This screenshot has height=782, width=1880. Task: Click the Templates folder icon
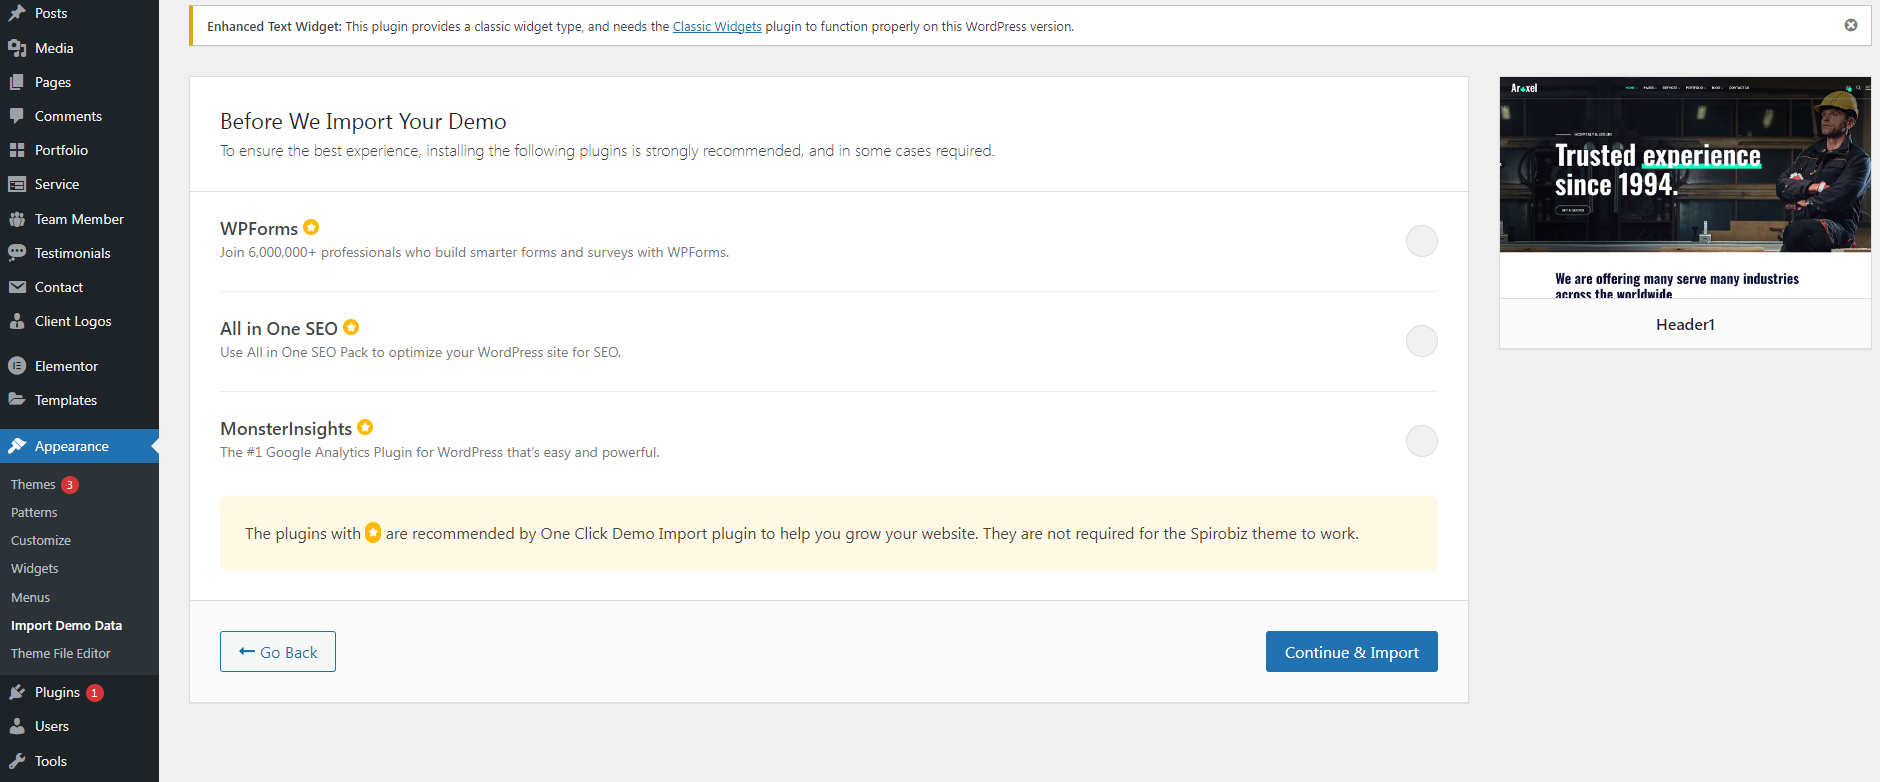pyautogui.click(x=17, y=400)
